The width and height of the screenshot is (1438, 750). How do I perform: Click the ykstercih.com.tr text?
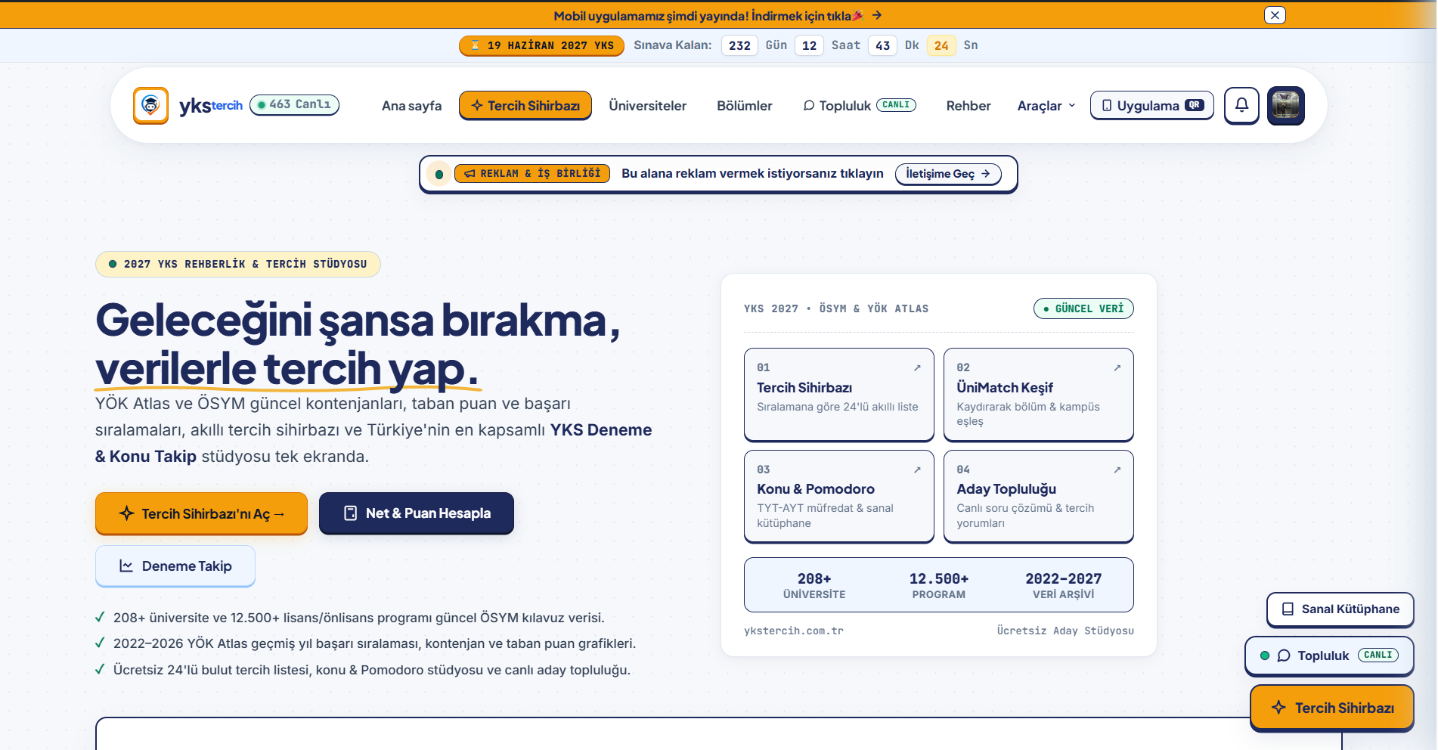(794, 631)
